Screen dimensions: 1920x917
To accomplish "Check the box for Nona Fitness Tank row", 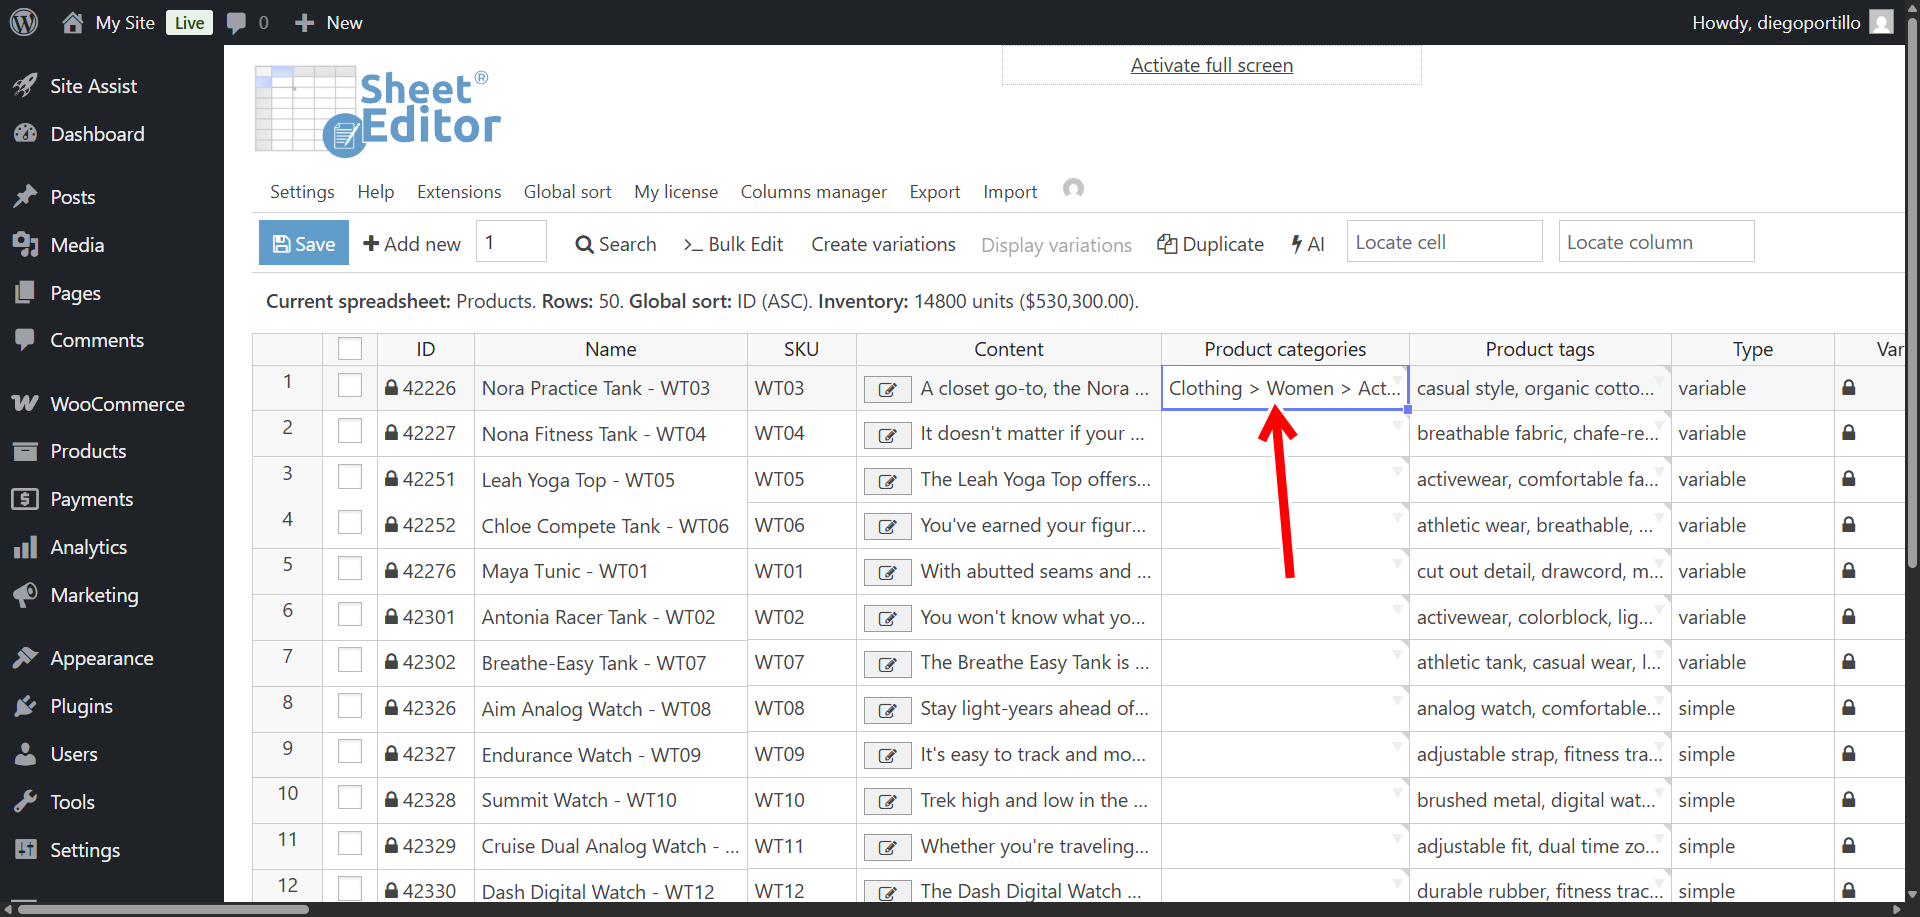I will (350, 431).
